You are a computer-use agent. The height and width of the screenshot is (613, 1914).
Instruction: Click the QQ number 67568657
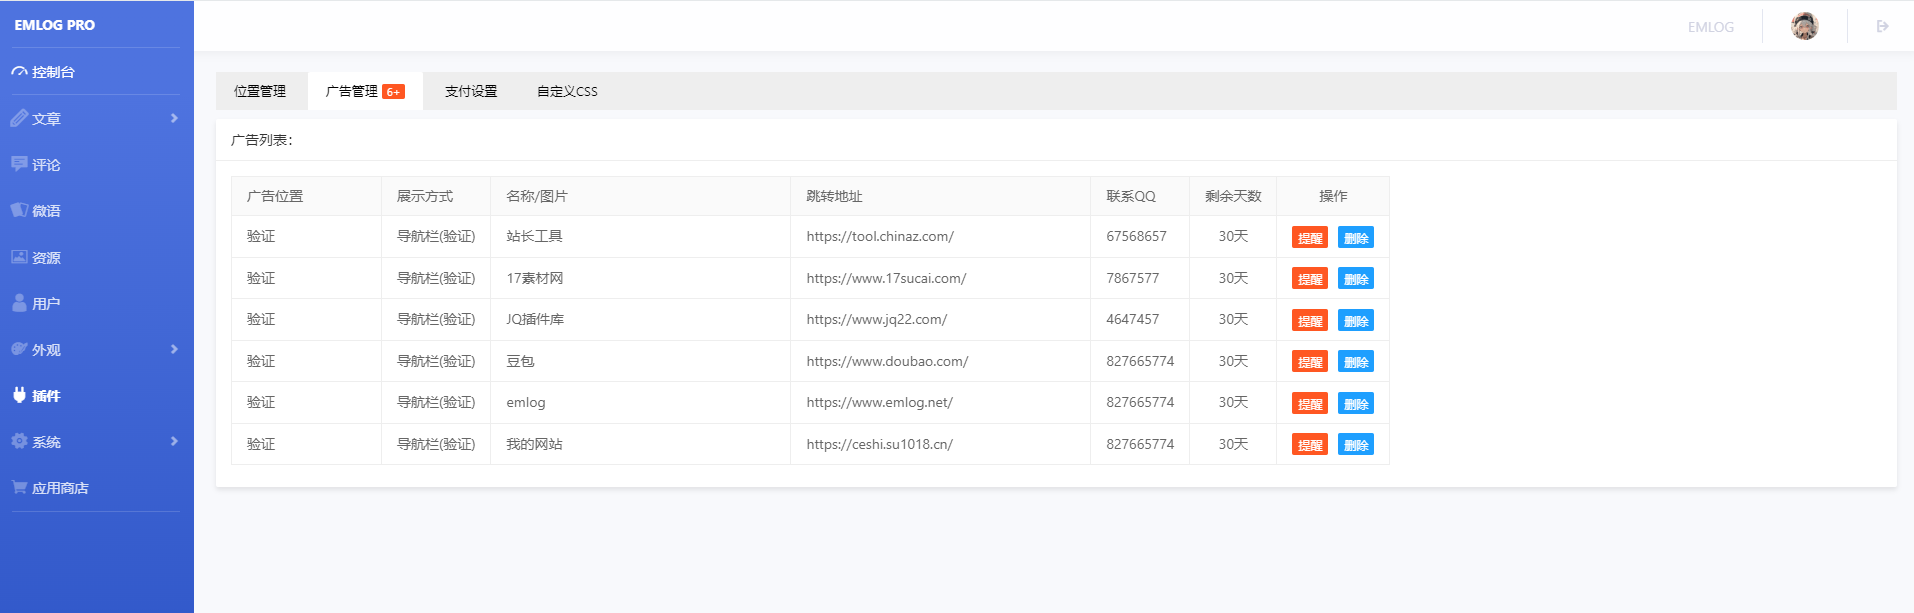1136,236
